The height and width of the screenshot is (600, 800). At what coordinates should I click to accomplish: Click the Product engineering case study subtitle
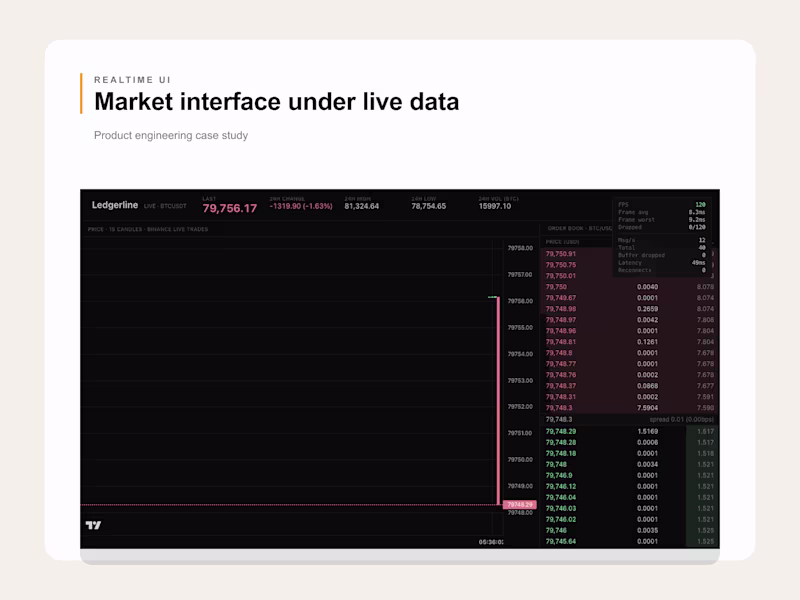point(171,135)
